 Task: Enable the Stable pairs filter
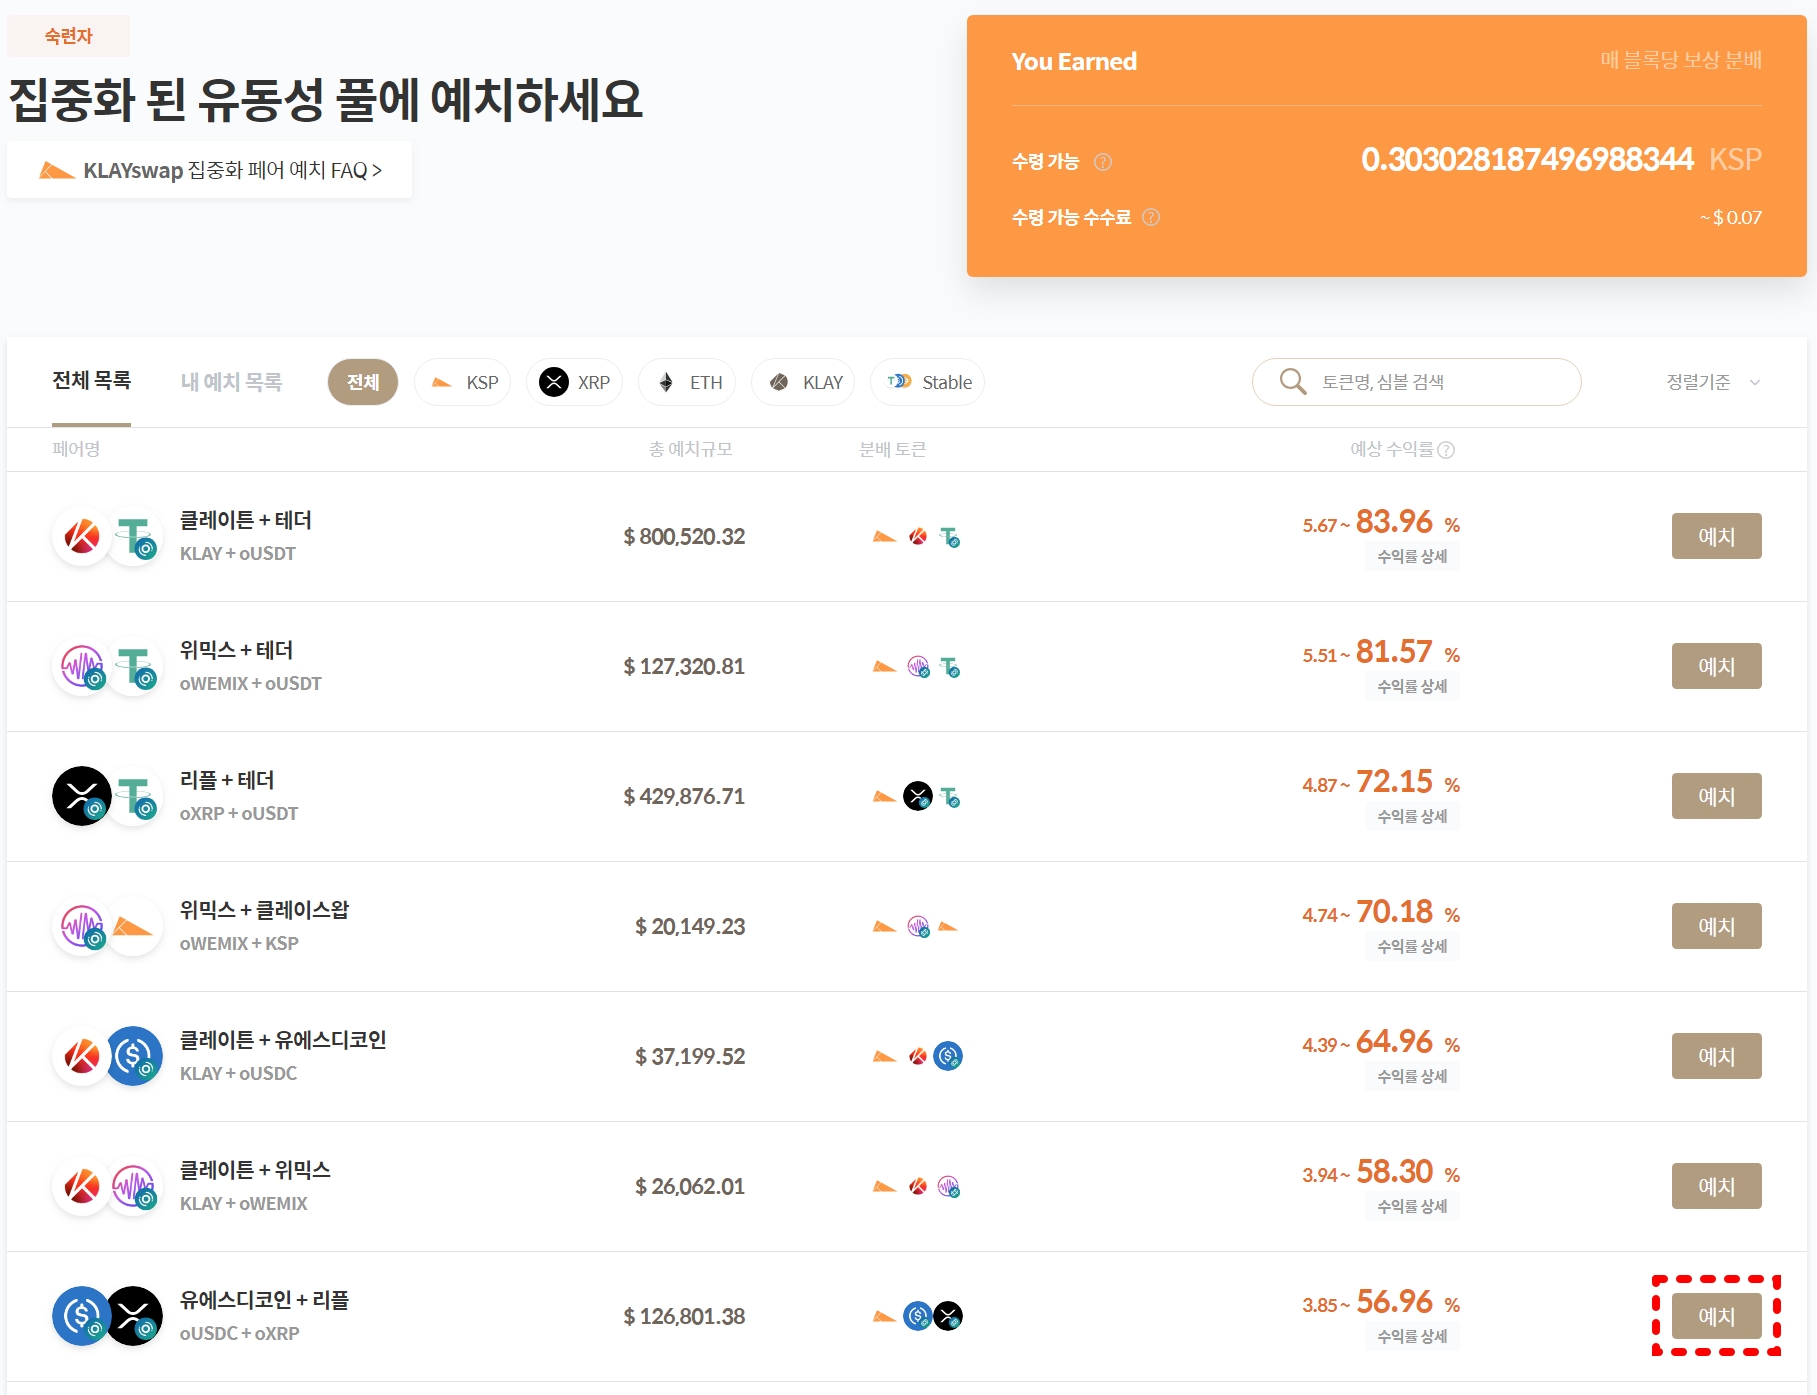tap(928, 382)
